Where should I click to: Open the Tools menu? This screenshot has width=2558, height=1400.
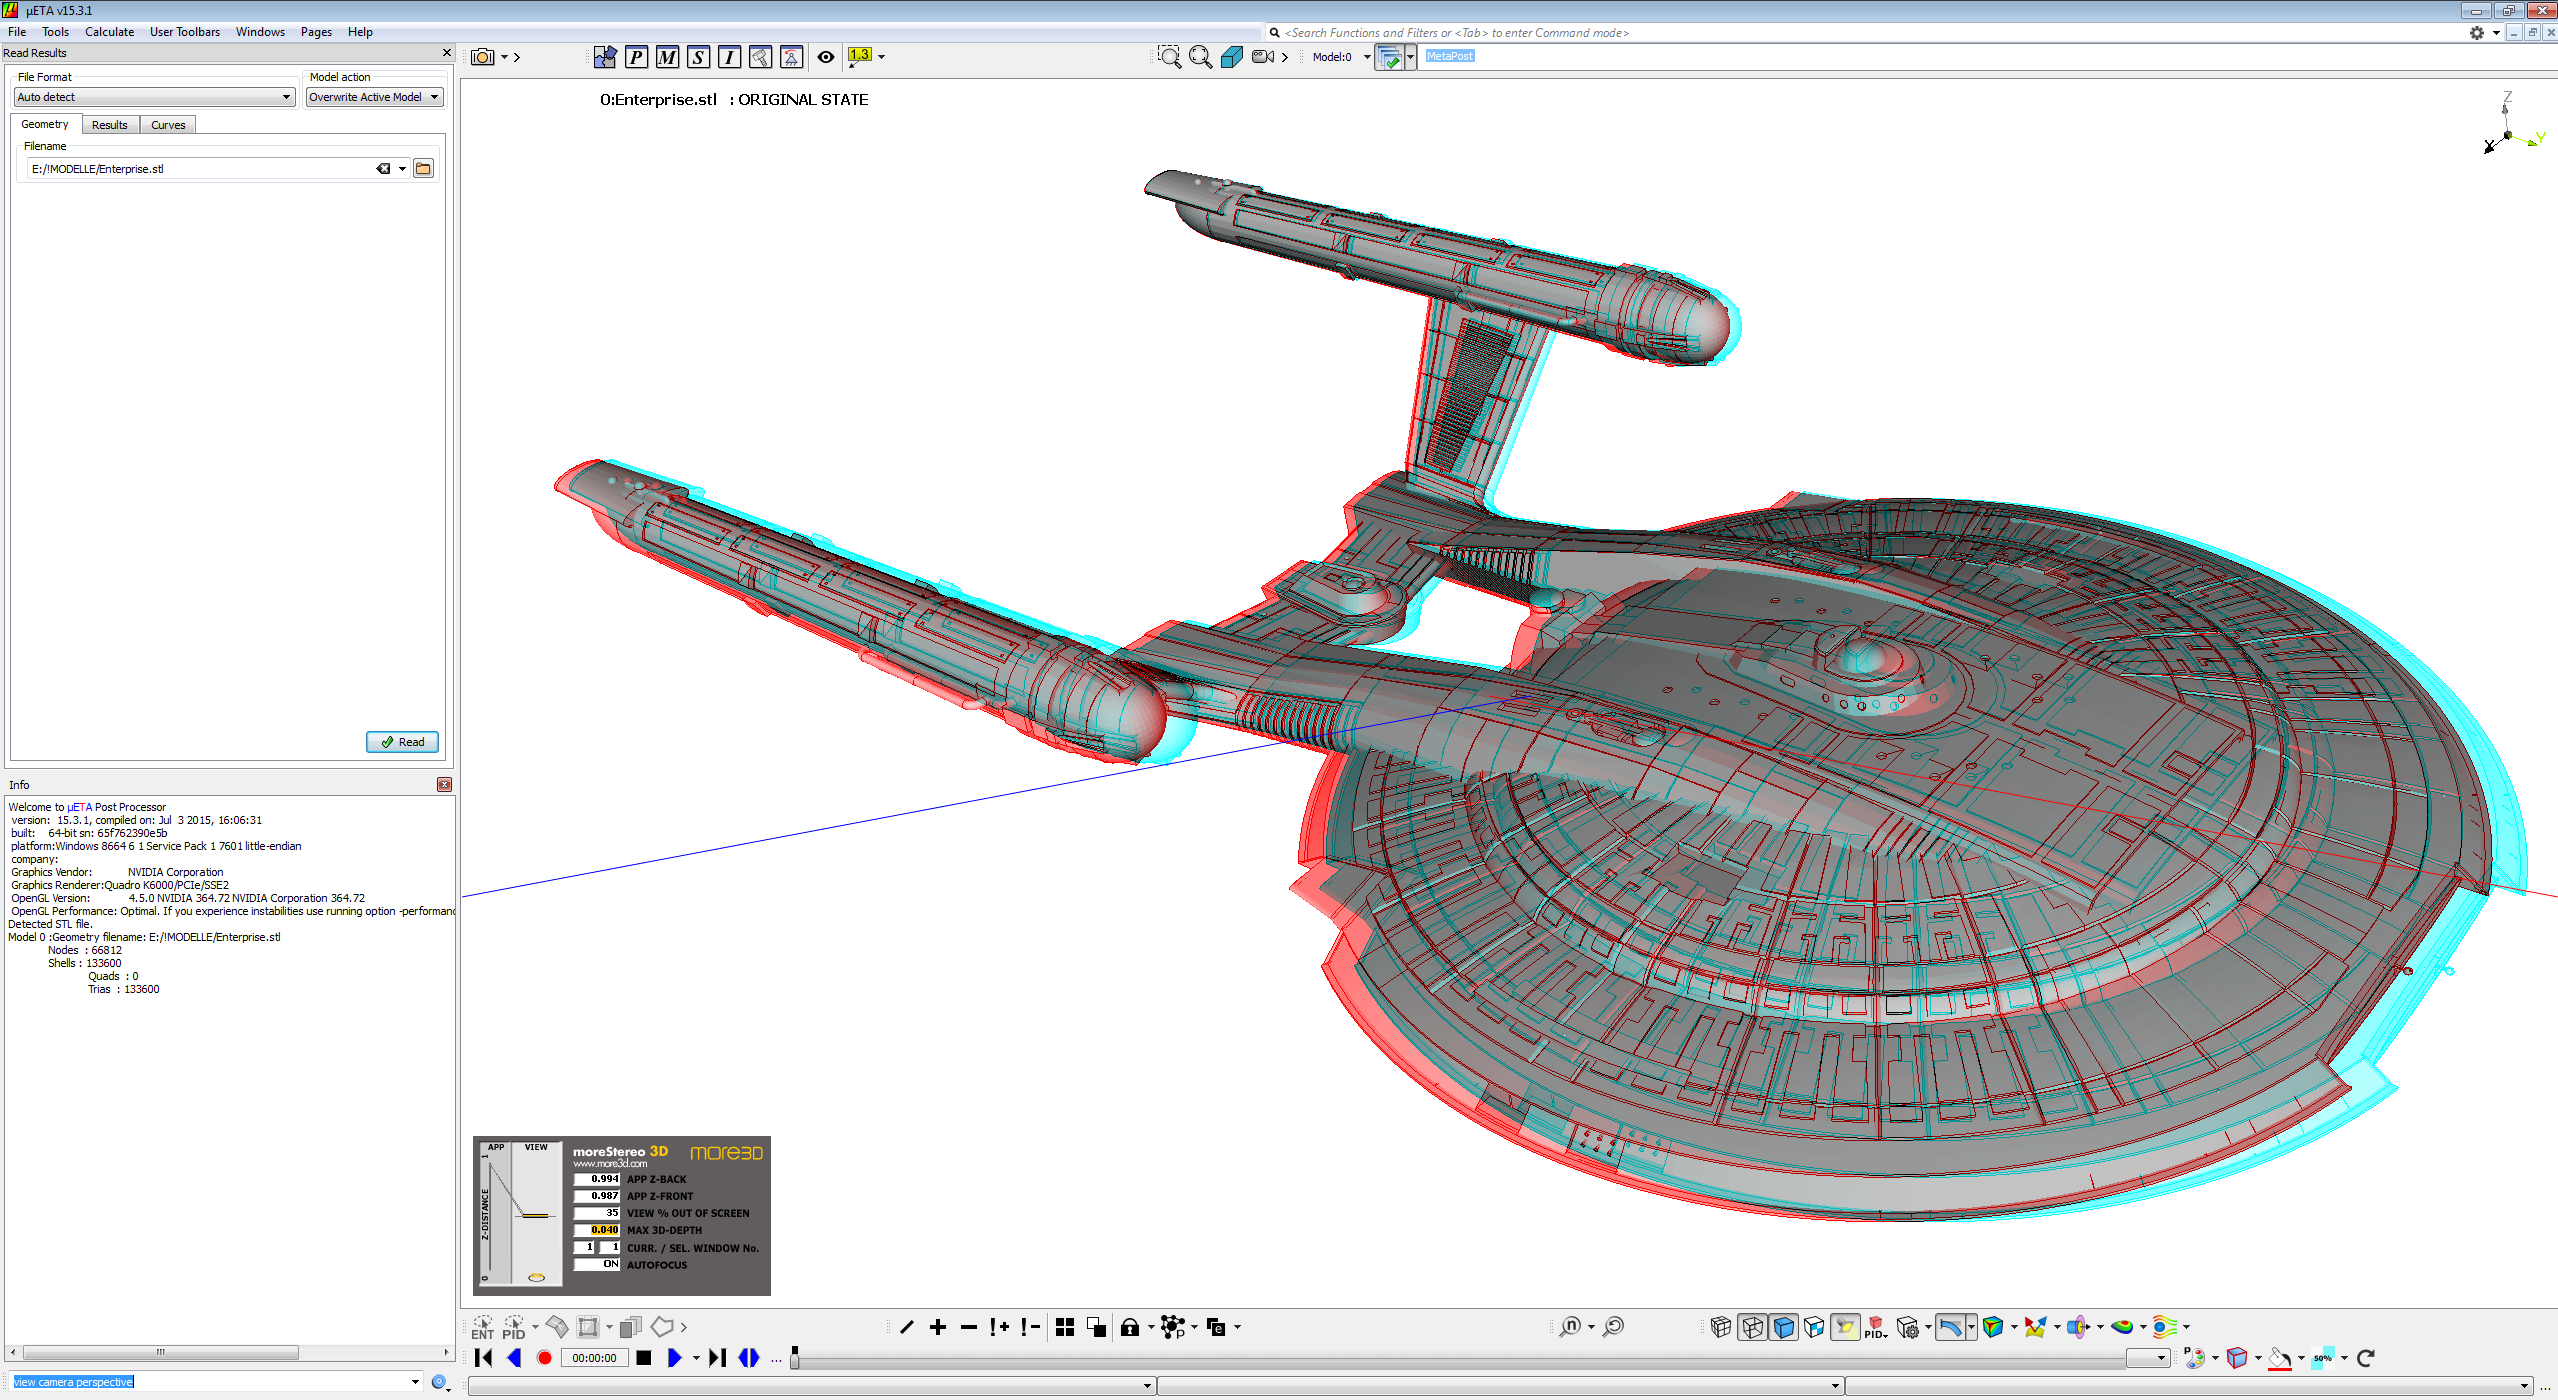point(55,32)
